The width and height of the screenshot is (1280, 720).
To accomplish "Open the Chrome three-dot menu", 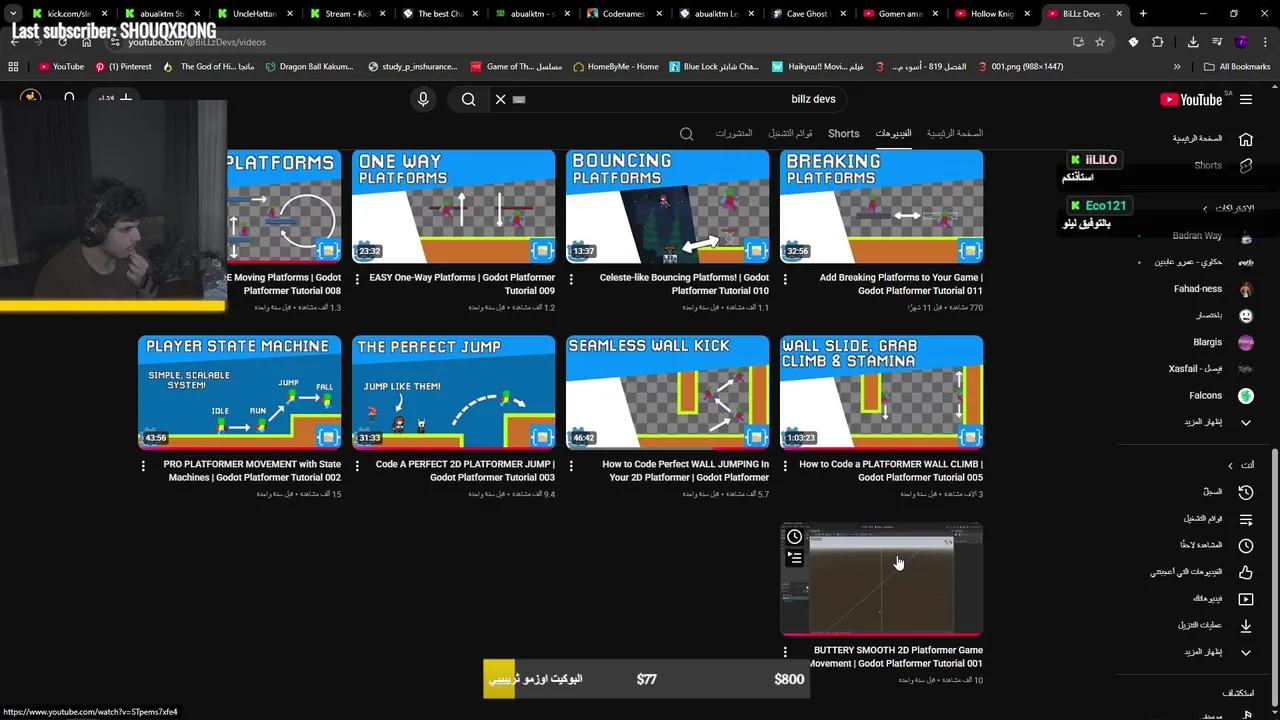I will coord(1265,42).
